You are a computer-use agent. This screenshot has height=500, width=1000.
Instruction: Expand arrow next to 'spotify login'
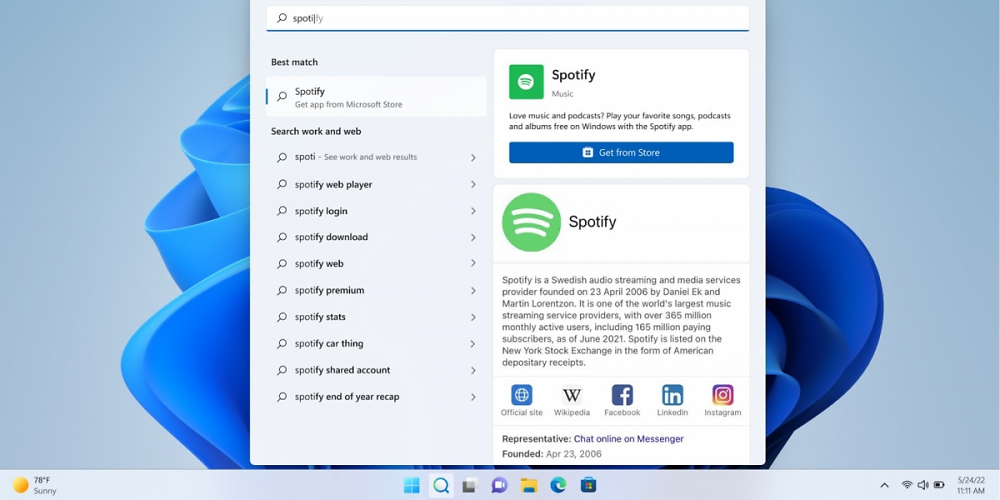(473, 211)
